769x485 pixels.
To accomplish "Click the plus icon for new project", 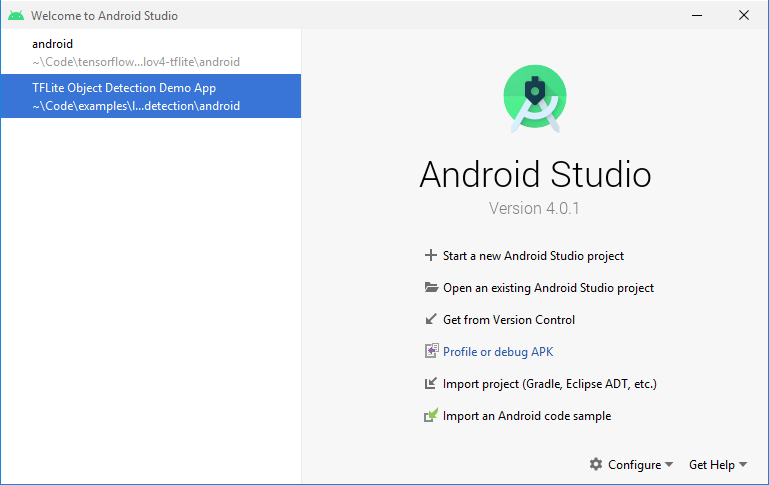I will click(x=431, y=255).
